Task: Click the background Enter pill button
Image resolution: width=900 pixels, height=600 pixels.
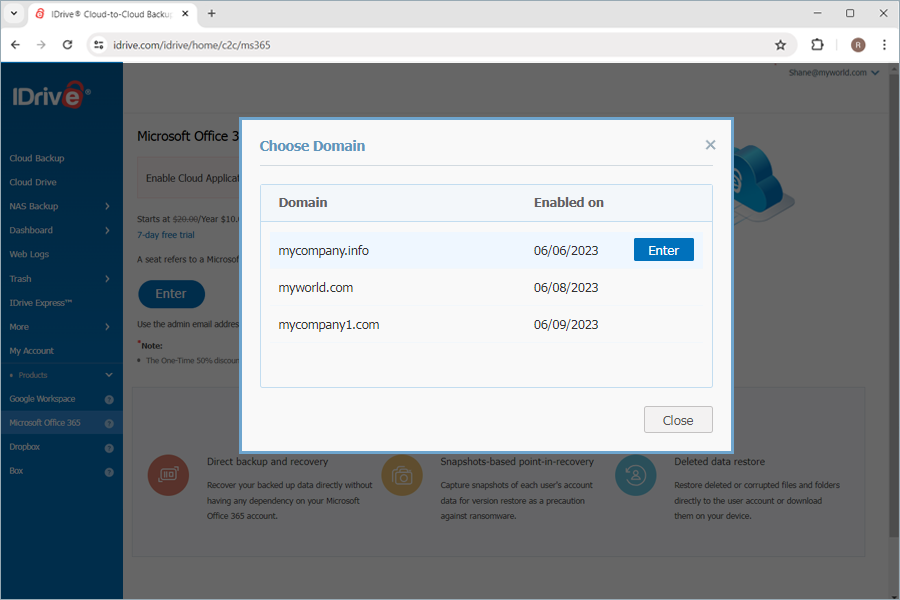Action: 171,293
